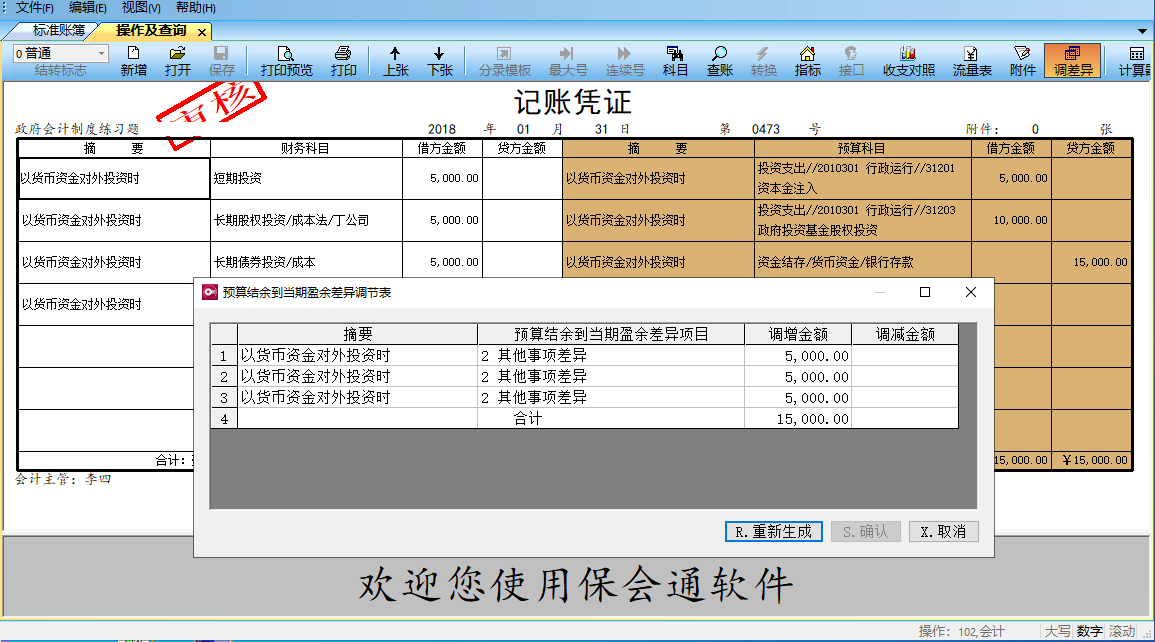1155x642 pixels.
Task: Expand the tab list arrow at top right
Action: coord(1143,31)
